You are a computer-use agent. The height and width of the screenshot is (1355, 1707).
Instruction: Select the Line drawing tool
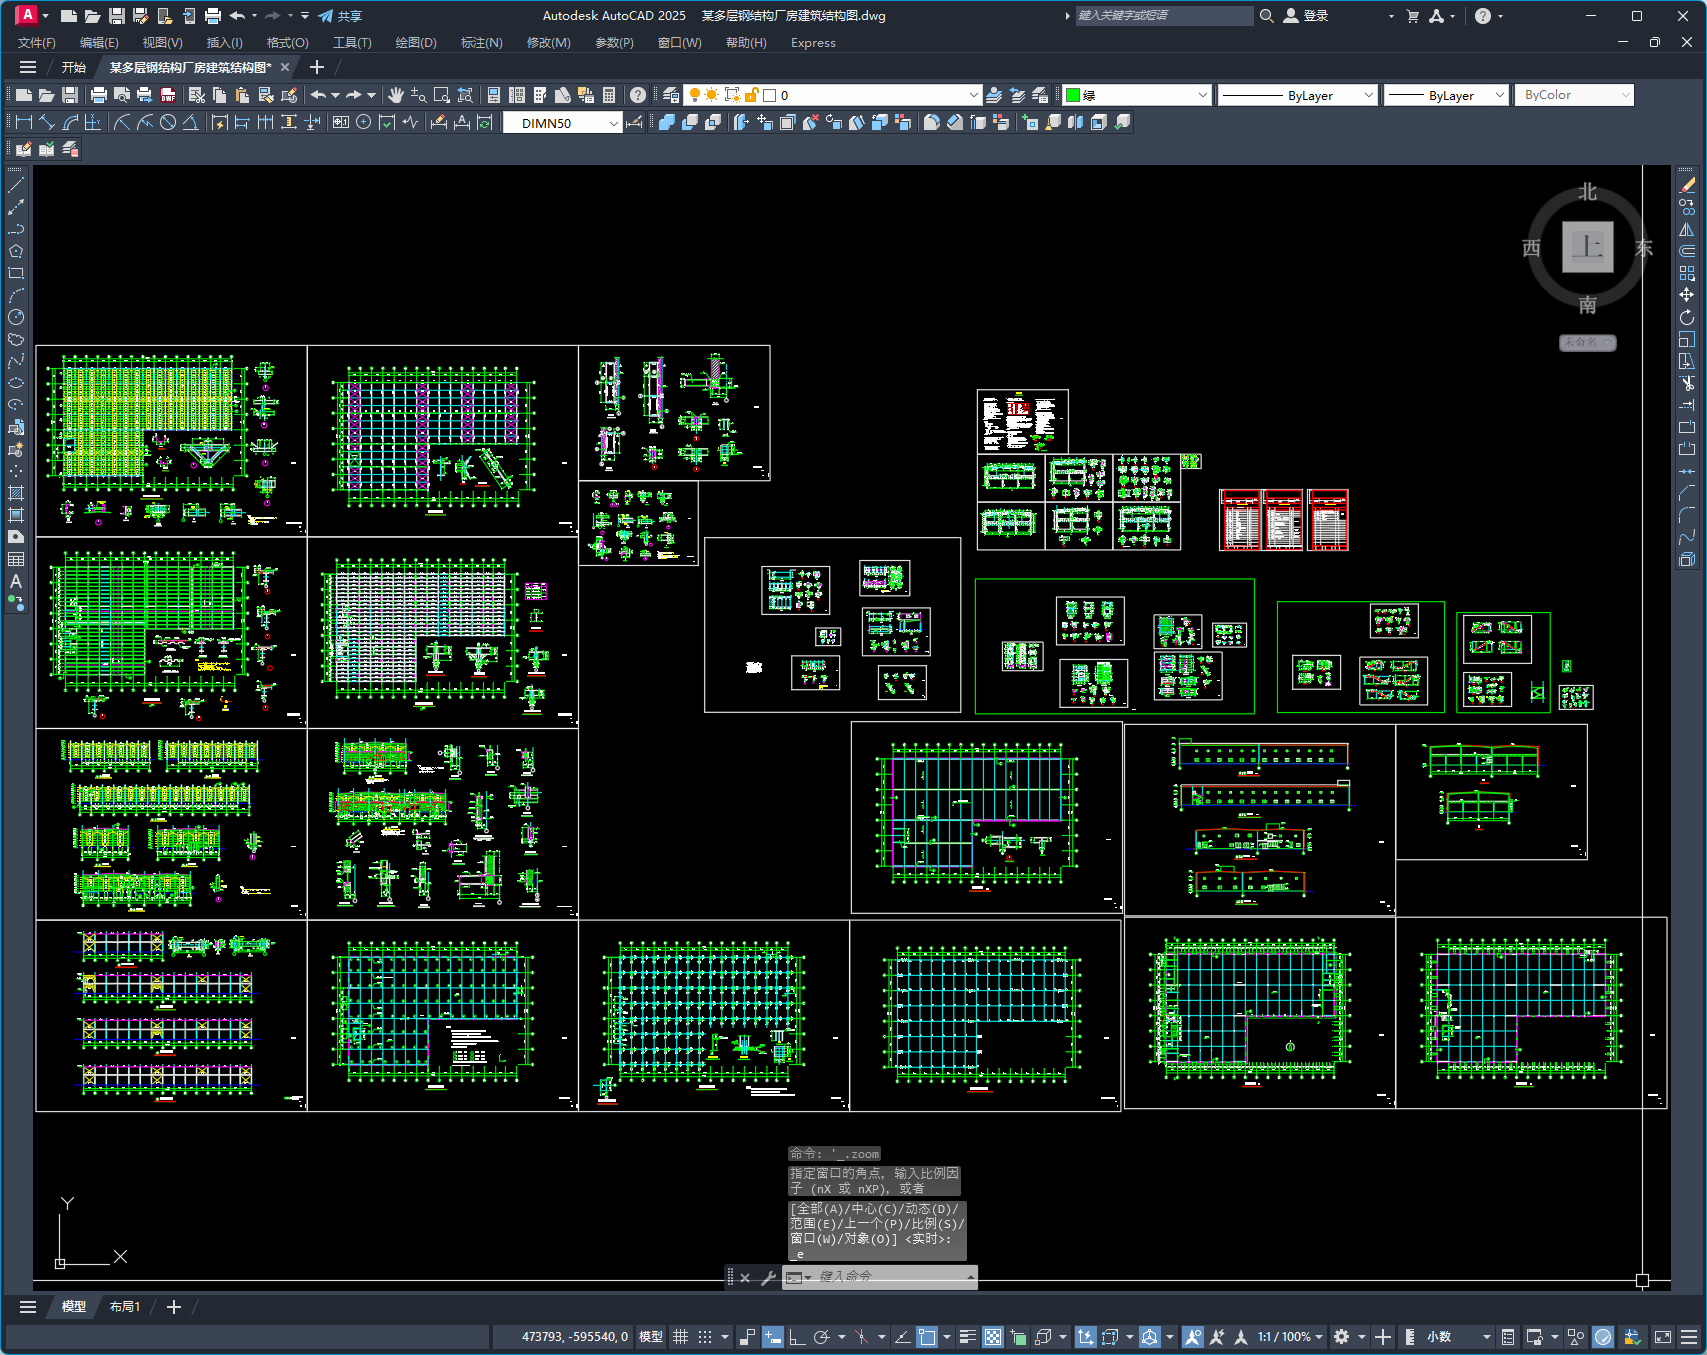[16, 185]
